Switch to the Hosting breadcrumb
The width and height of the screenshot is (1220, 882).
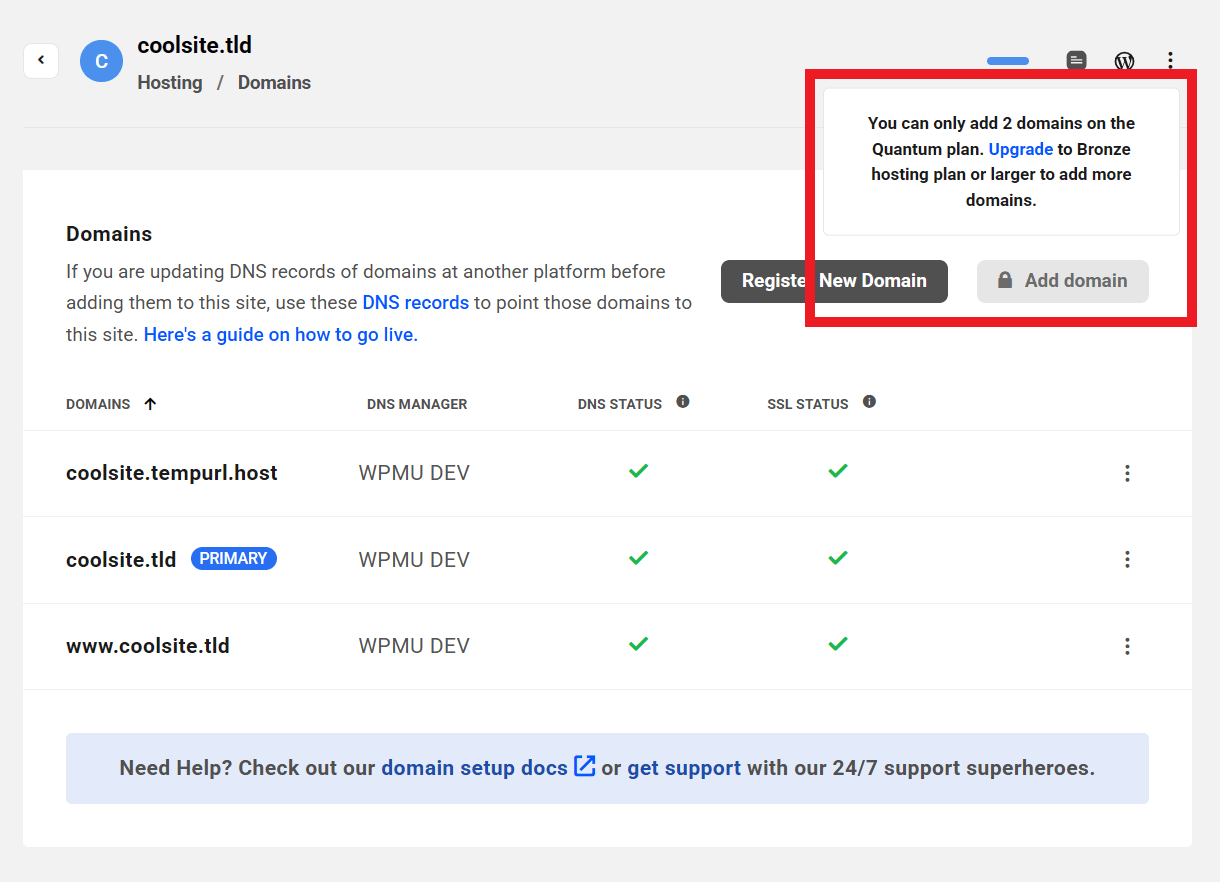pos(169,82)
